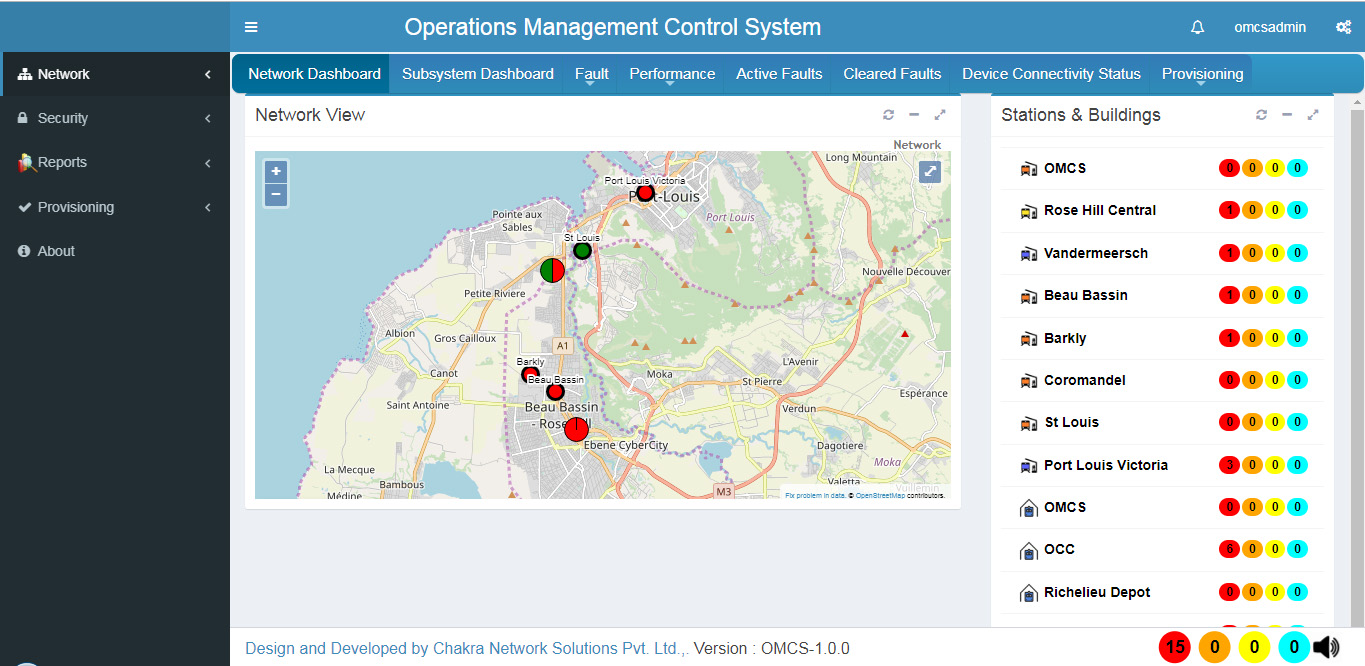This screenshot has width=1365, height=666.
Task: Toggle map fullscreen button
Action: click(x=930, y=171)
